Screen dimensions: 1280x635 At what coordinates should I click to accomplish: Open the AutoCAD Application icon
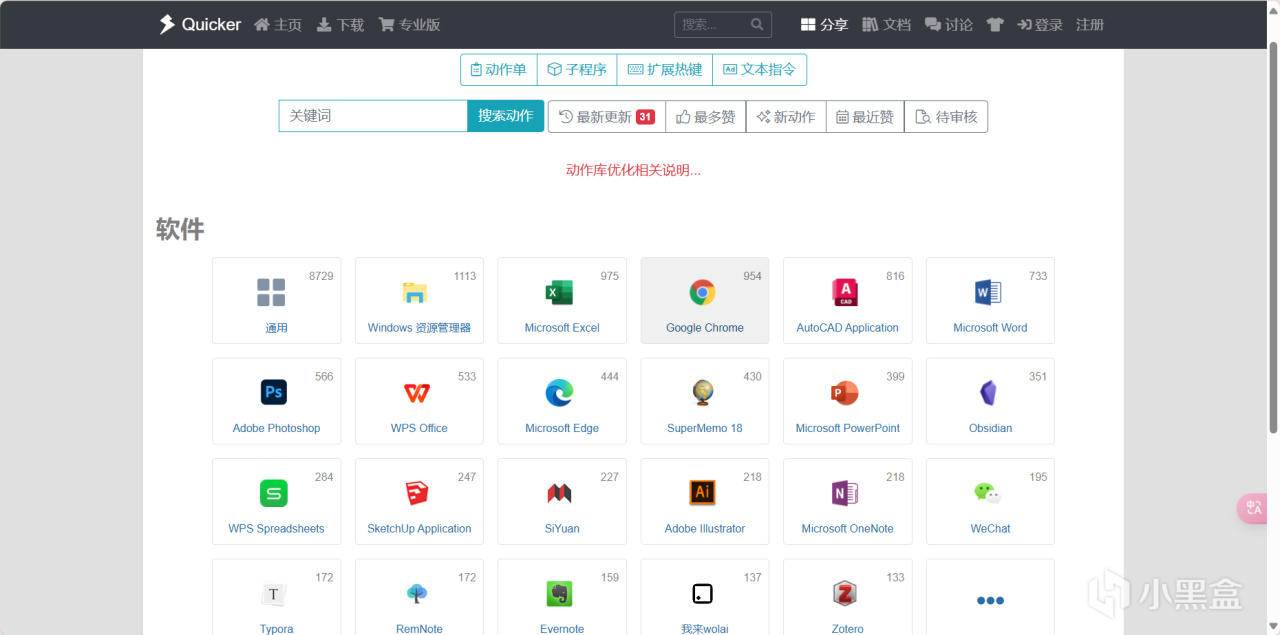[845, 292]
